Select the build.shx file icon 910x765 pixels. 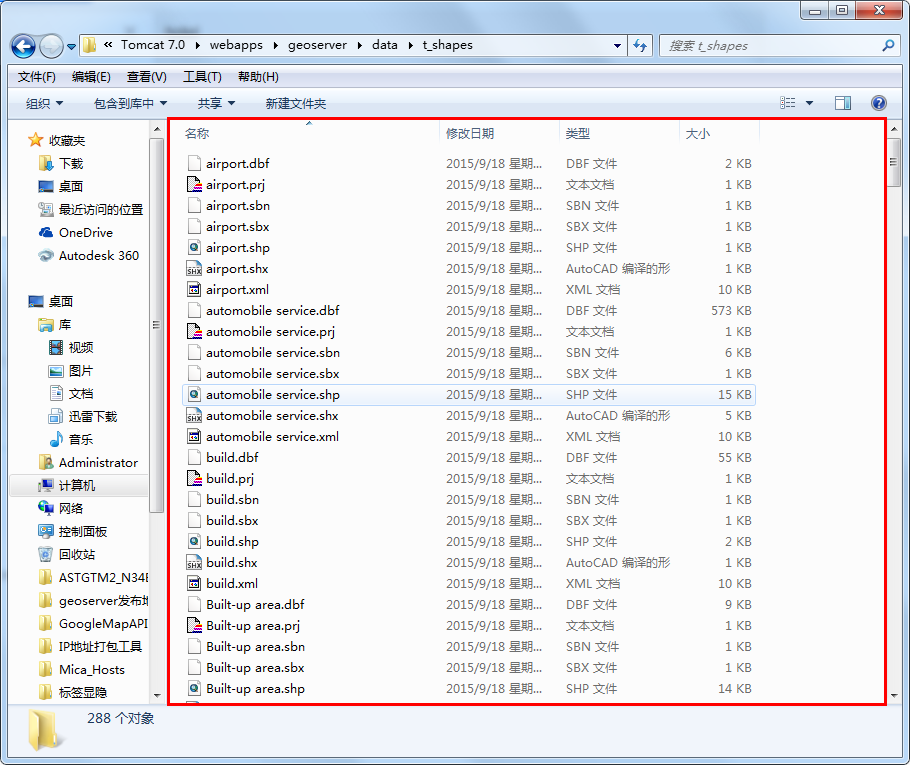click(x=194, y=562)
